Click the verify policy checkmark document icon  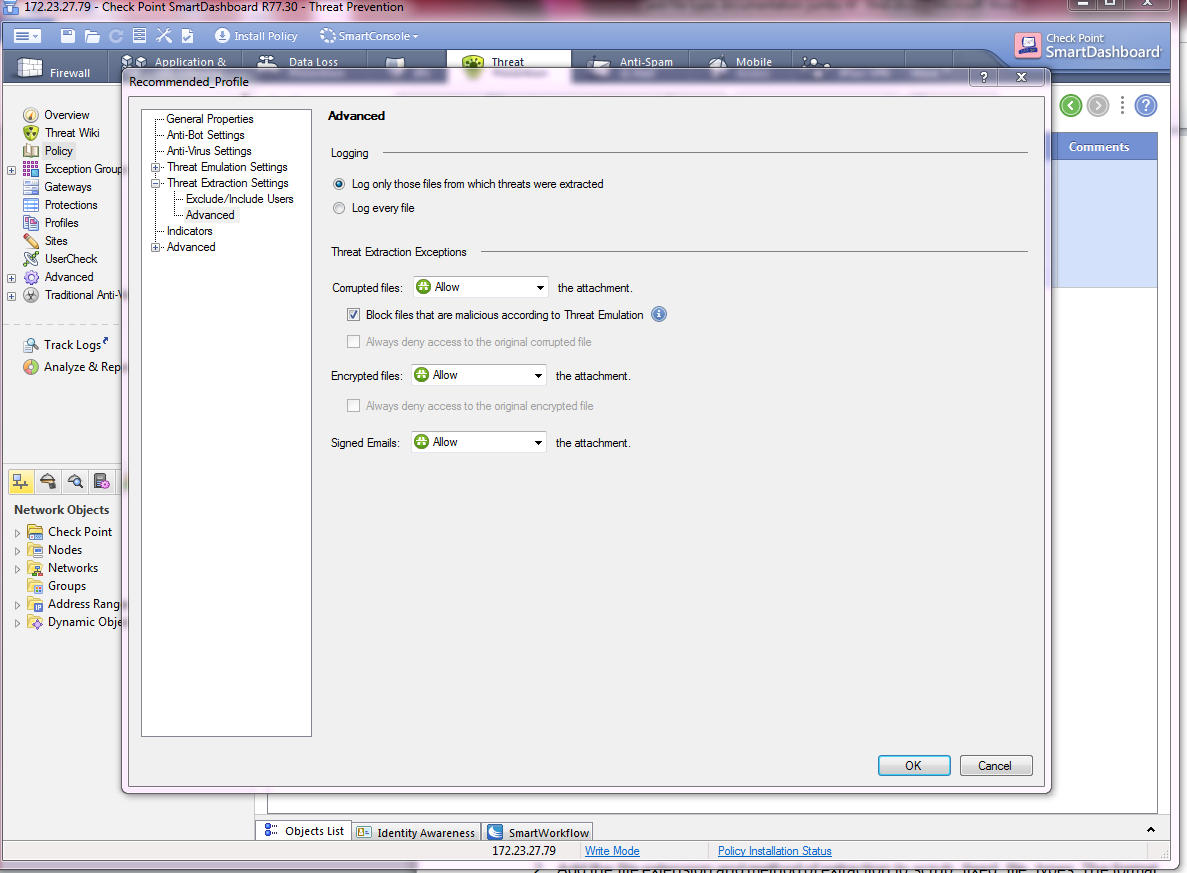tap(188, 36)
